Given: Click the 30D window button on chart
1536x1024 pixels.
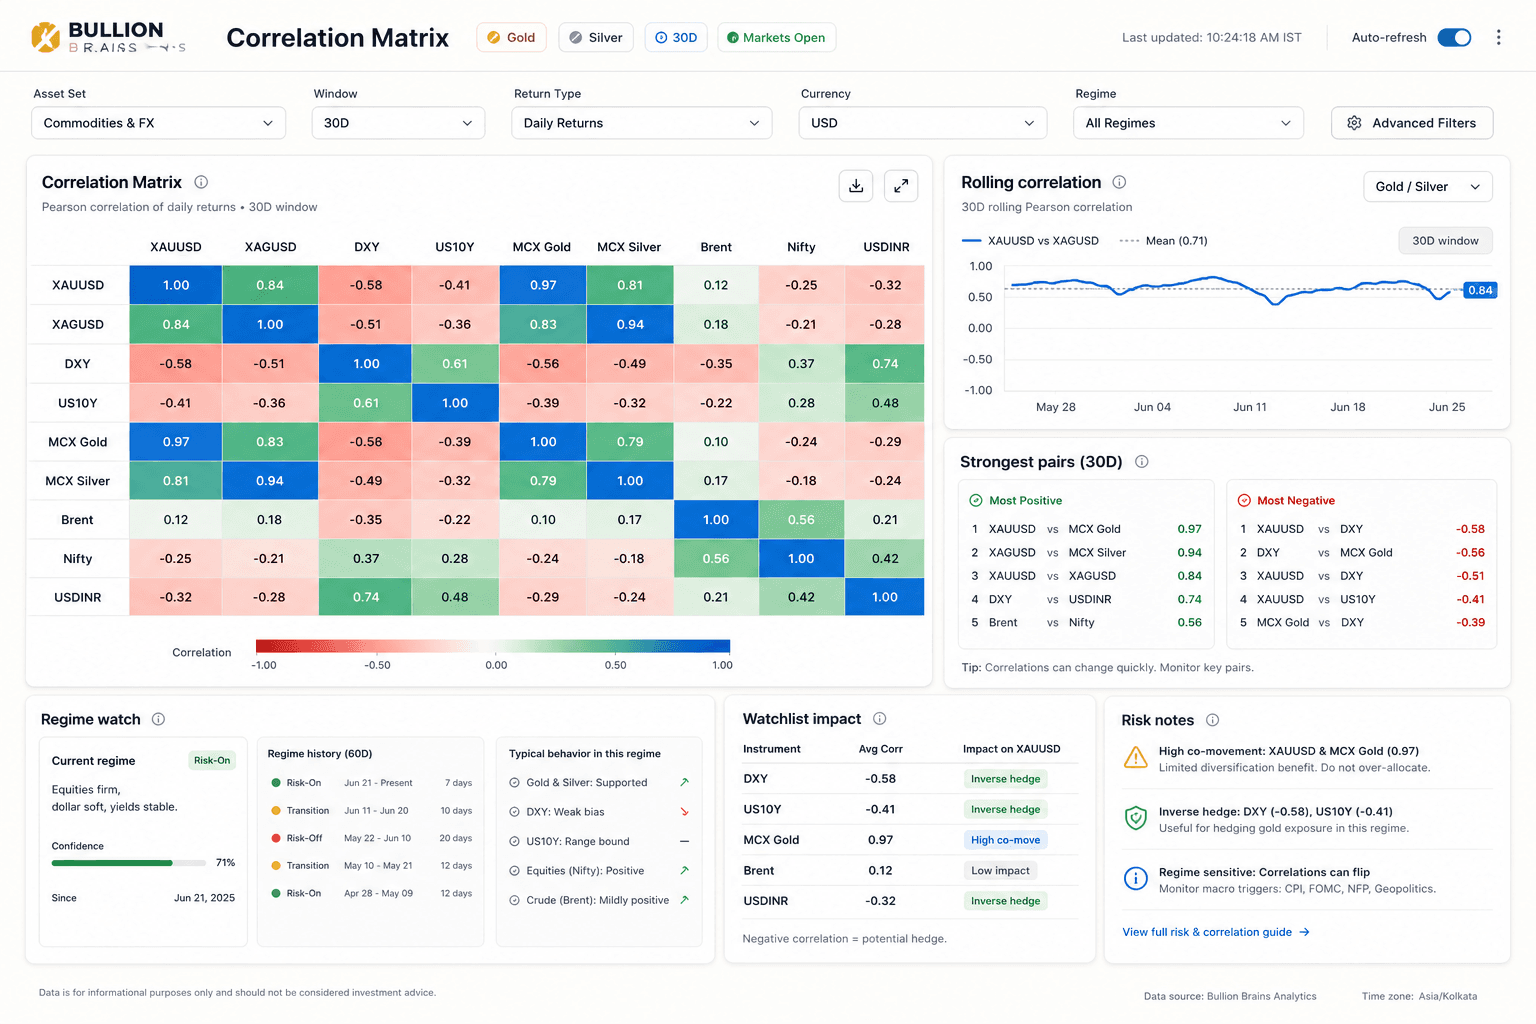Looking at the screenshot, I should 1445,241.
